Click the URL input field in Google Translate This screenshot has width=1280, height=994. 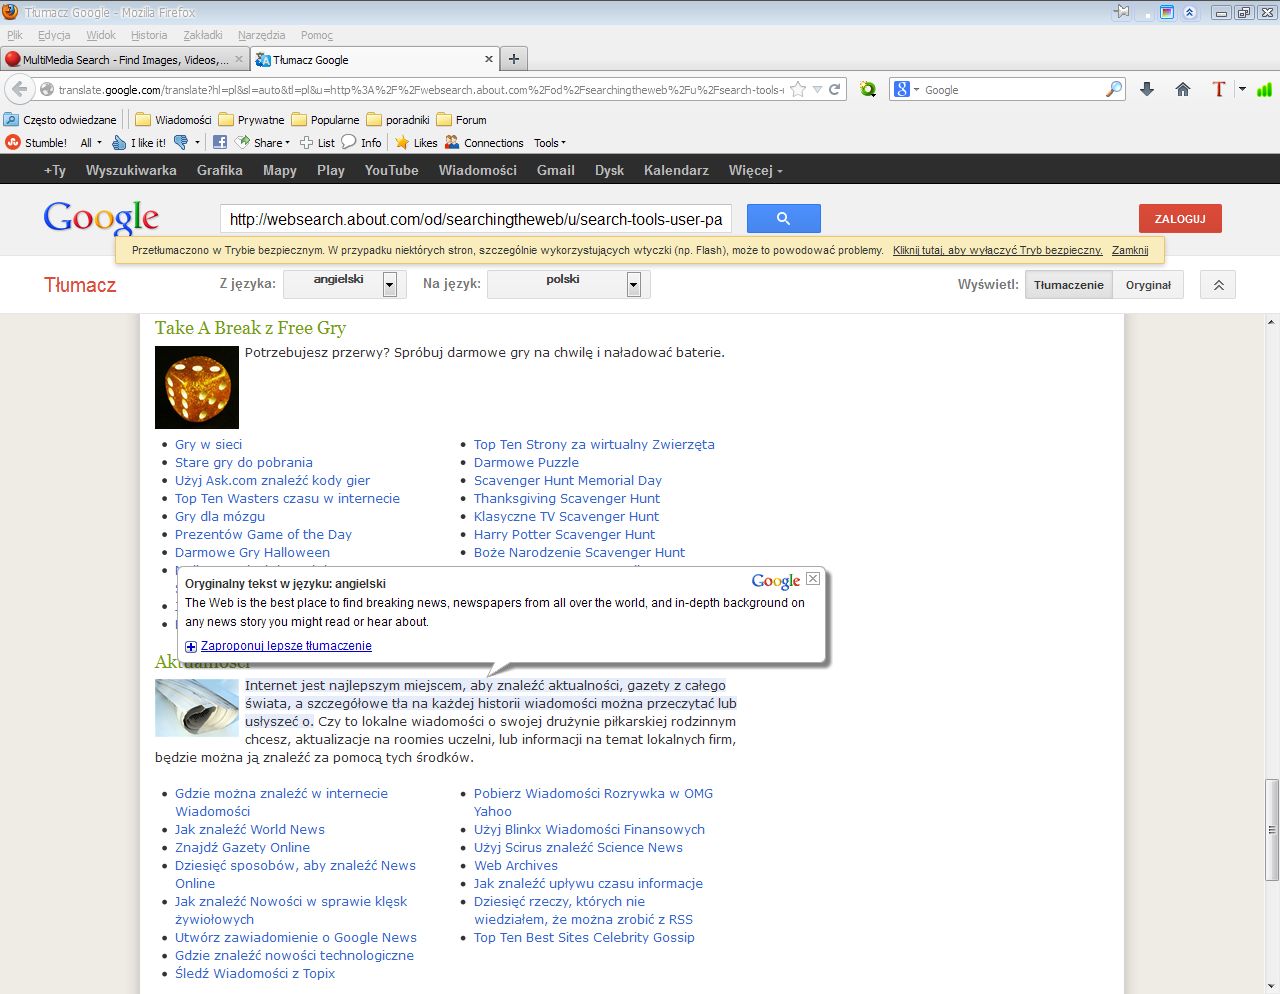(476, 219)
